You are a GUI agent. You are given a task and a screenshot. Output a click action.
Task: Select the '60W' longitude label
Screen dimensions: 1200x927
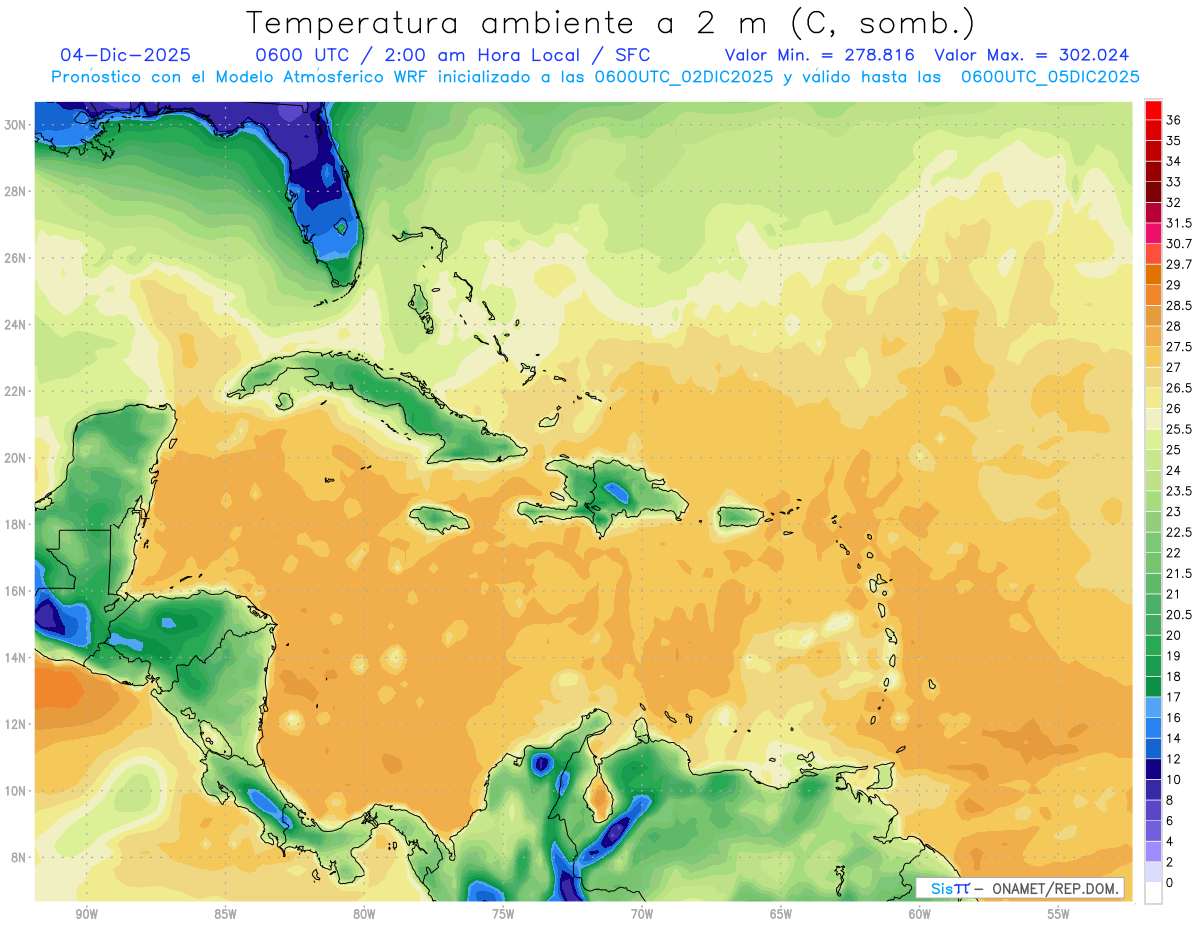(x=920, y=915)
